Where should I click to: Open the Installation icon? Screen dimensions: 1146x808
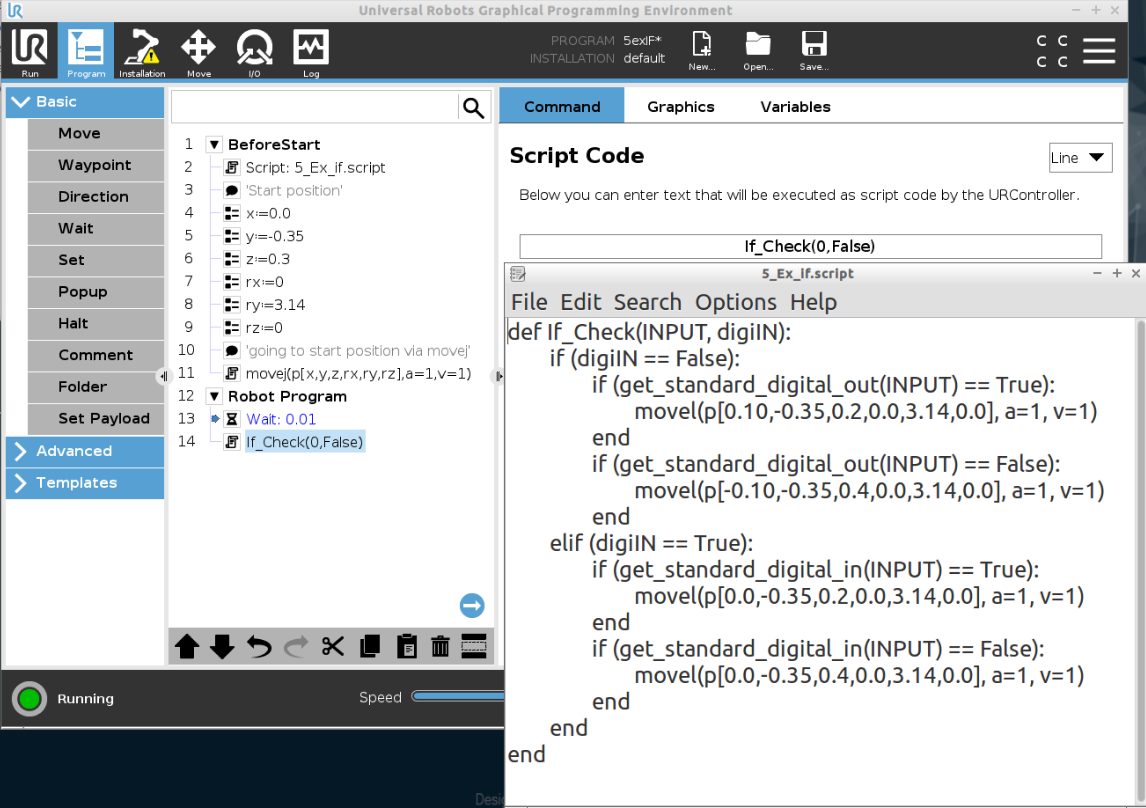[x=142, y=51]
